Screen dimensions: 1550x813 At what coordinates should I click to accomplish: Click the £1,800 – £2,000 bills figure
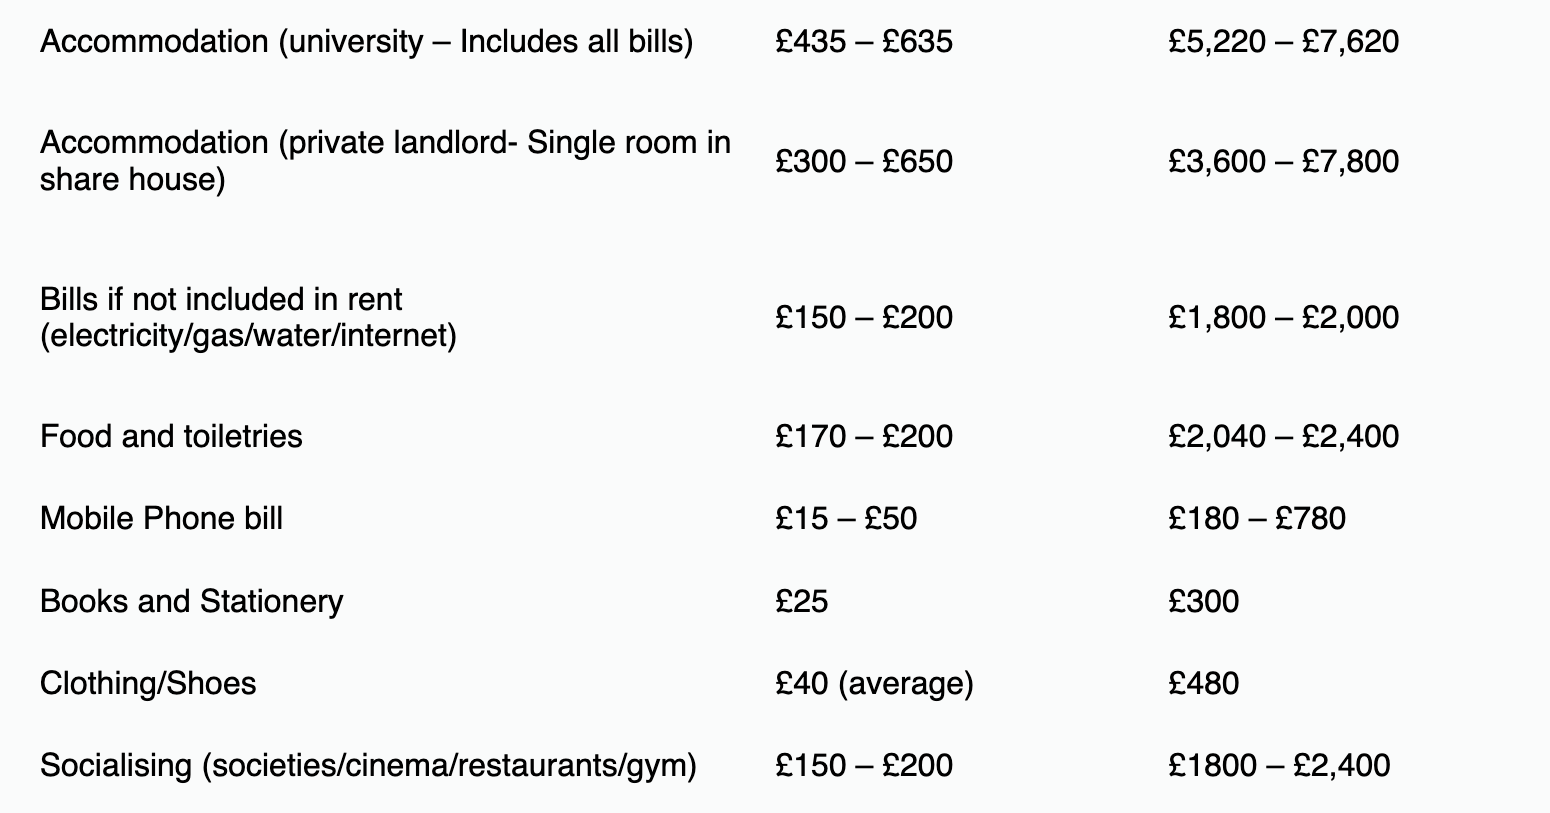(x=1283, y=317)
